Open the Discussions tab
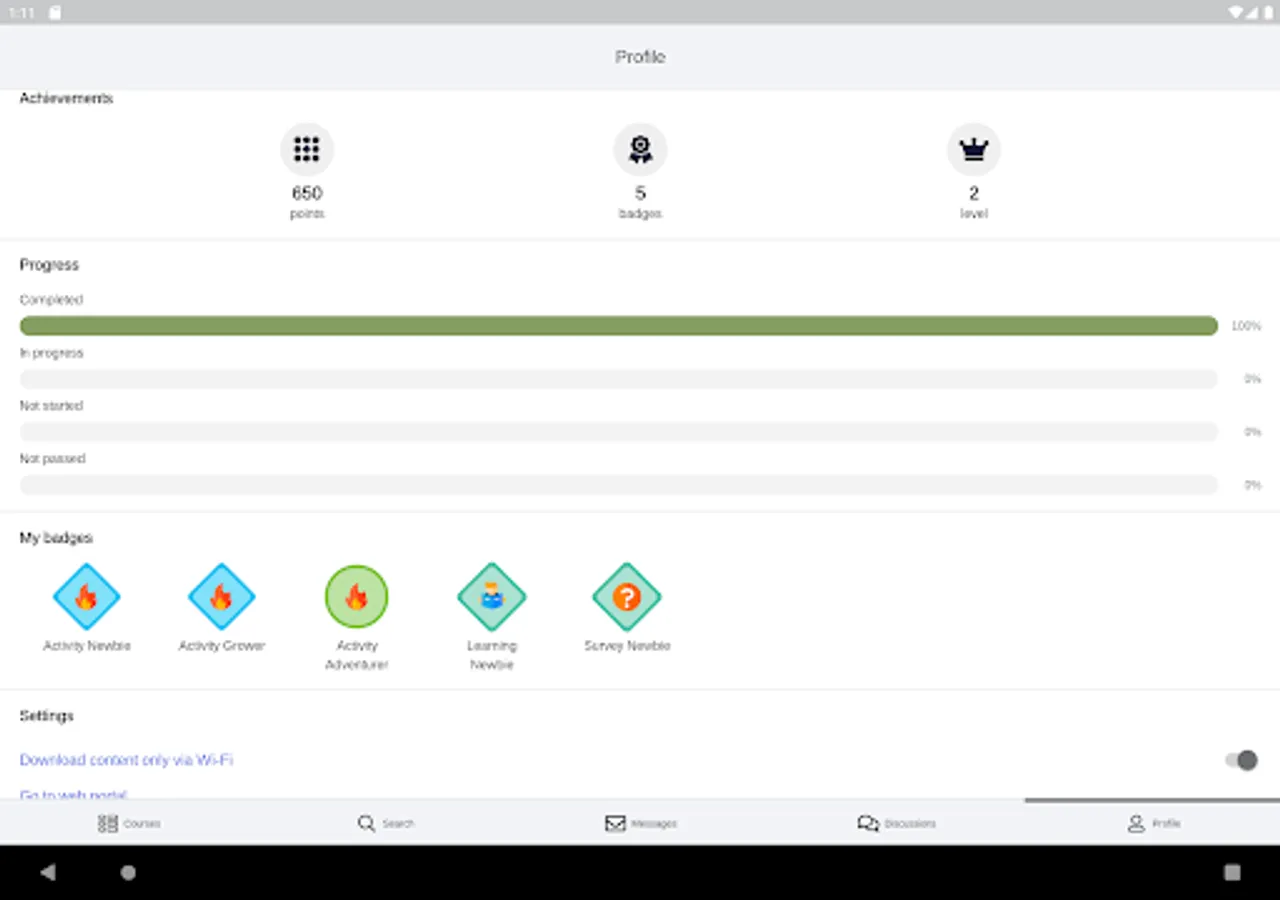The width and height of the screenshot is (1280, 900). (896, 823)
